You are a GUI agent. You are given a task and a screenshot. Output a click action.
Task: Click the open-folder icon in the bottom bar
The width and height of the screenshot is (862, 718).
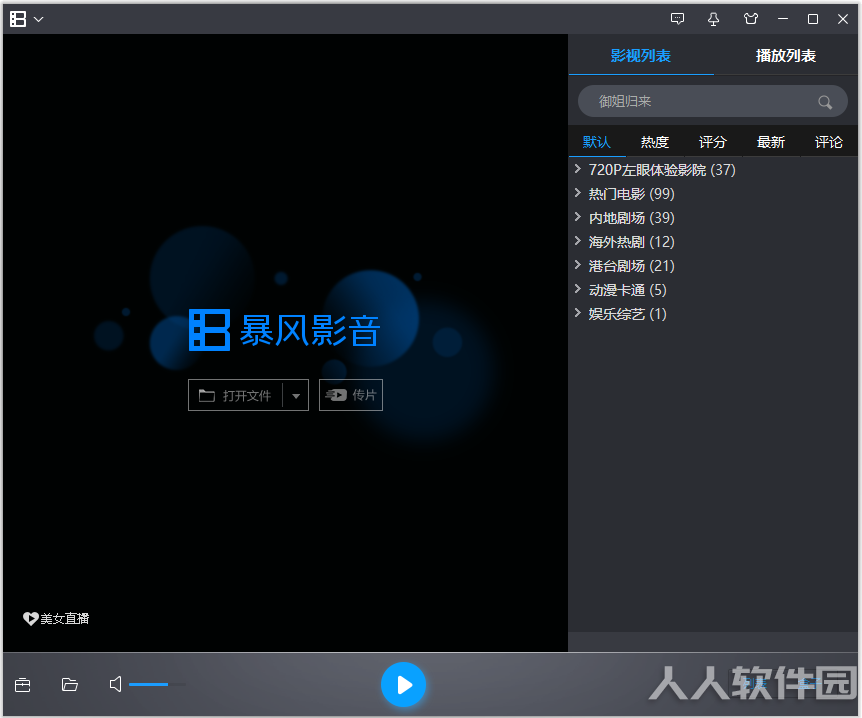69,684
